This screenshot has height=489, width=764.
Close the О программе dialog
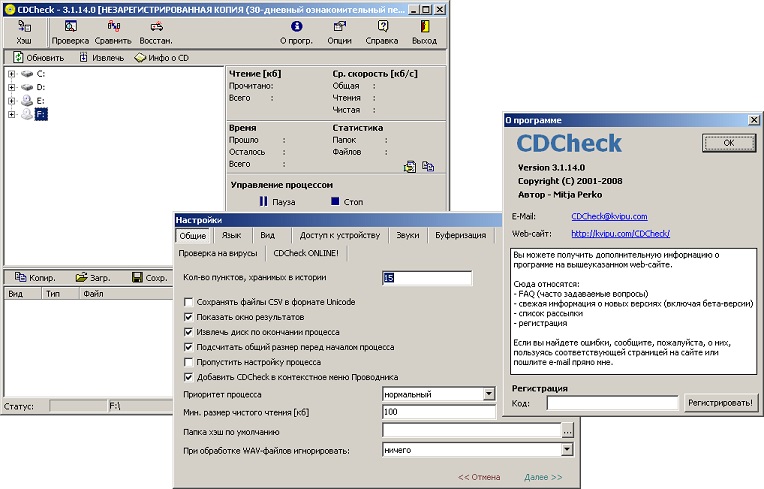point(754,120)
